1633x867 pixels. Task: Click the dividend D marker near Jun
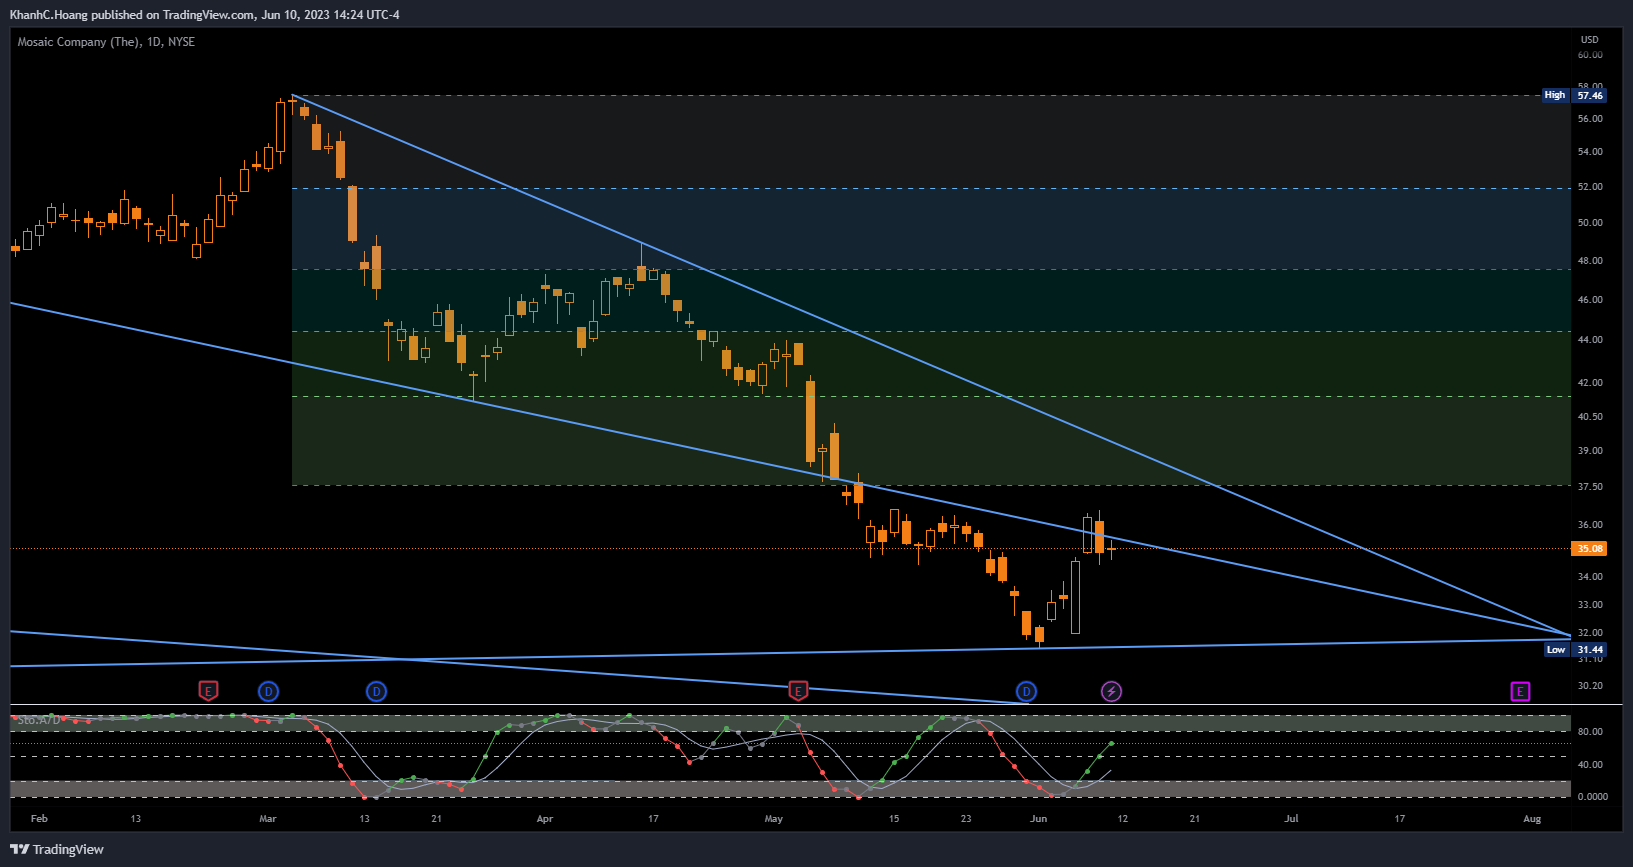coord(1026,691)
